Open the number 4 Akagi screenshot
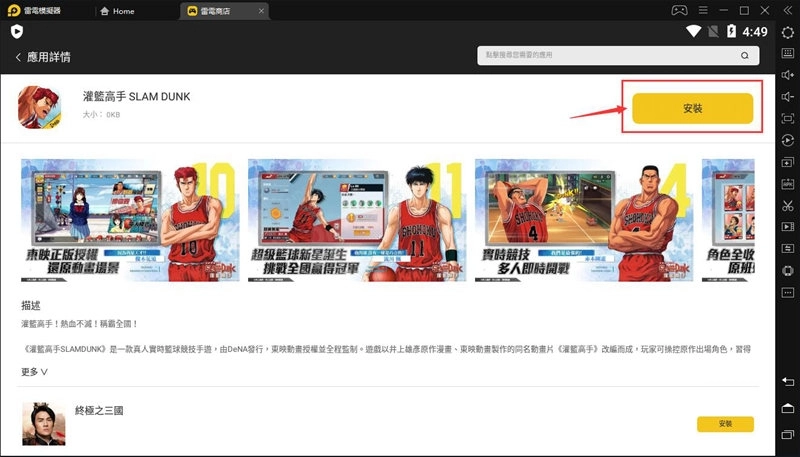The height and width of the screenshot is (457, 800). coord(584,220)
